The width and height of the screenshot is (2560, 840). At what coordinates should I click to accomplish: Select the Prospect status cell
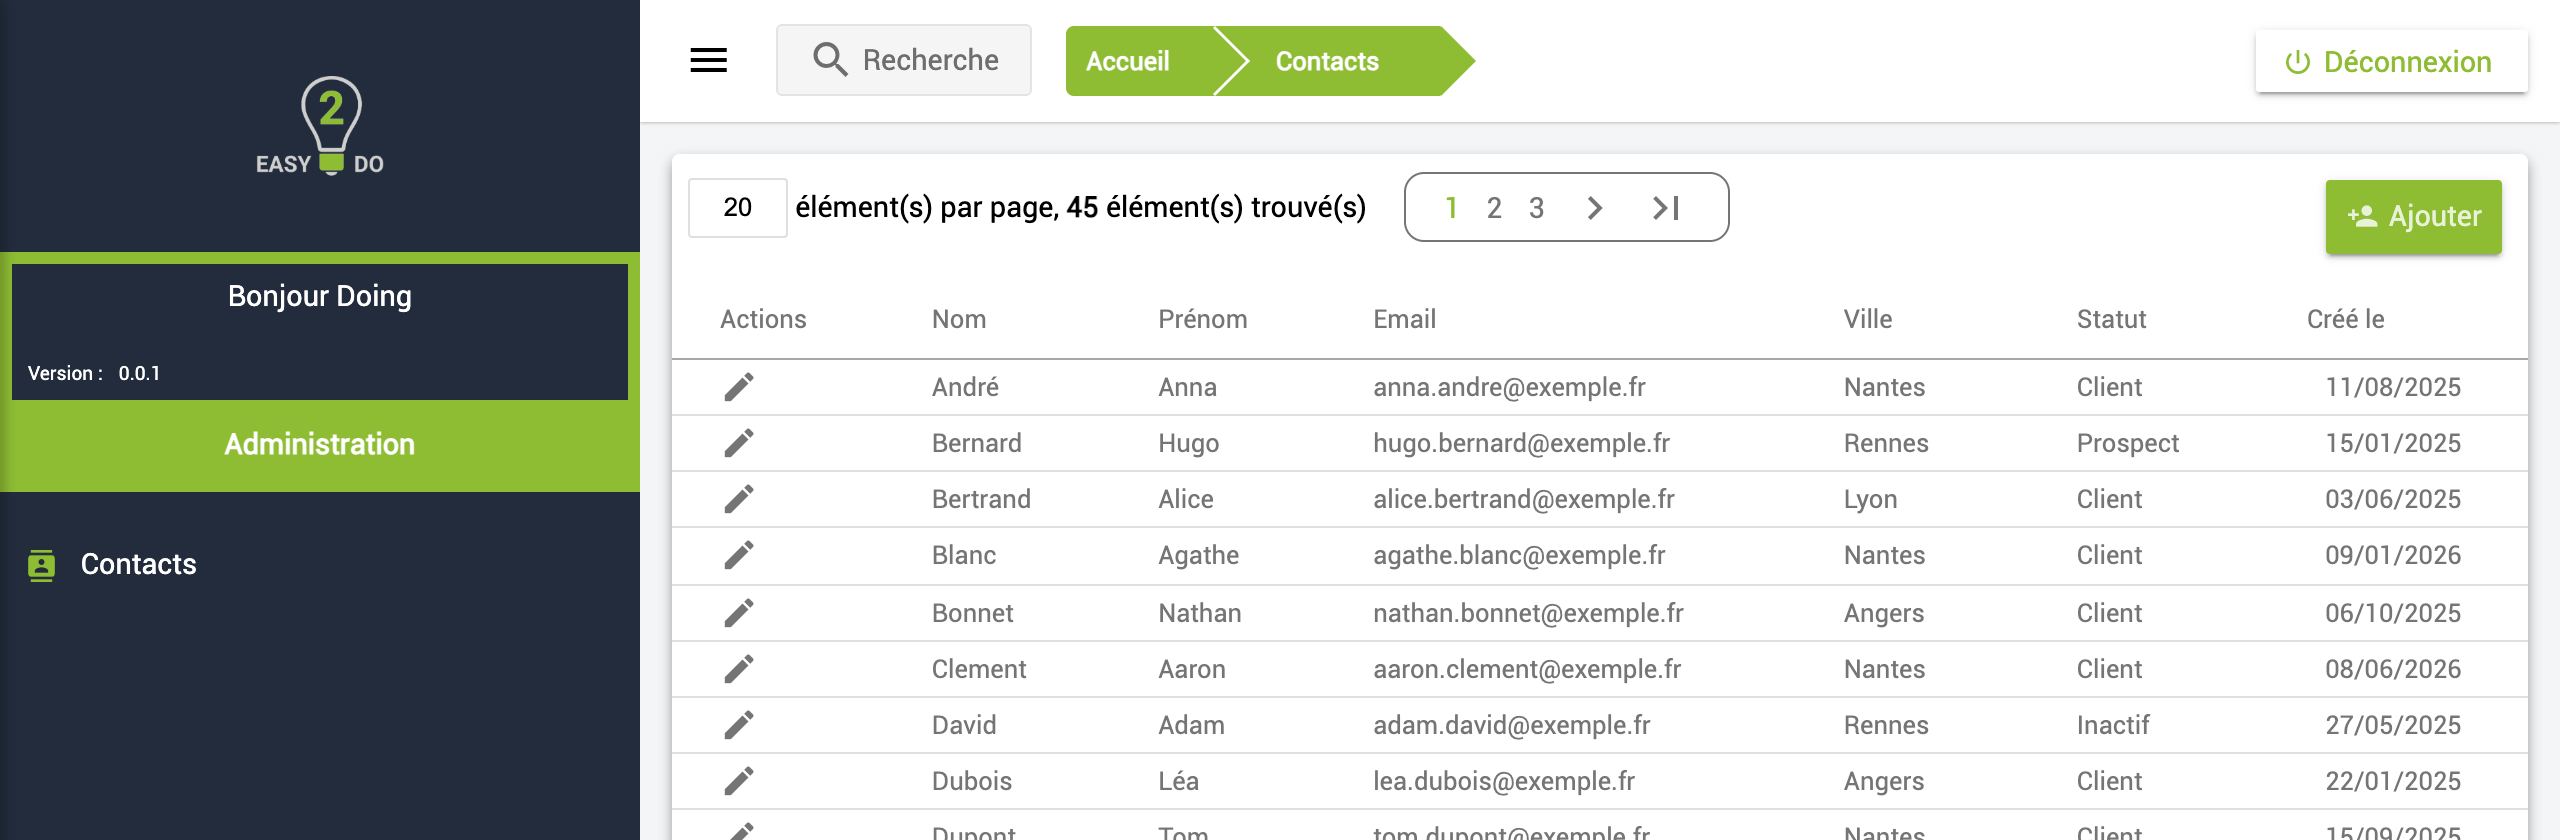pos(2128,443)
